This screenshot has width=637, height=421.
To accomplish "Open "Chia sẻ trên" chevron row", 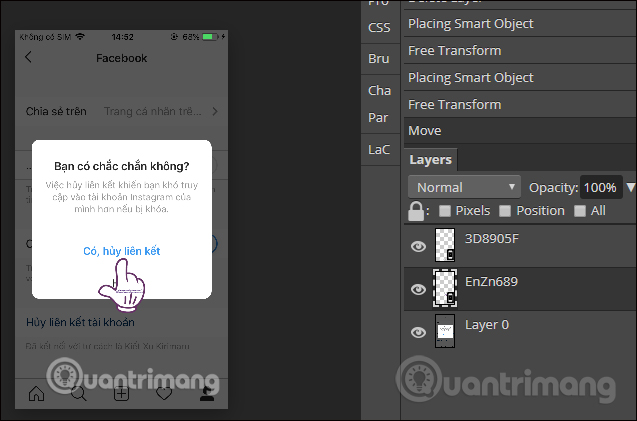I will (121, 111).
